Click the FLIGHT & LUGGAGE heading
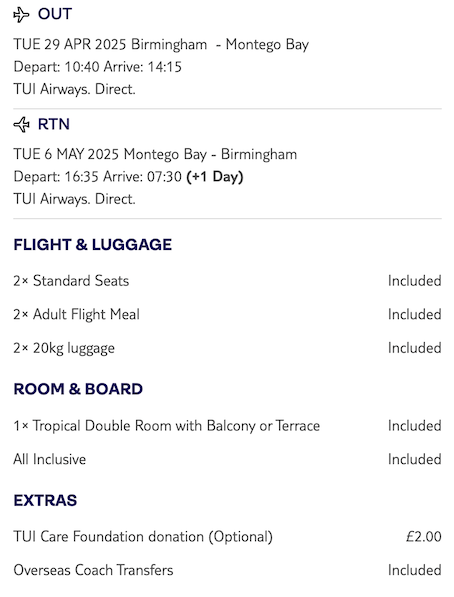 point(93,244)
